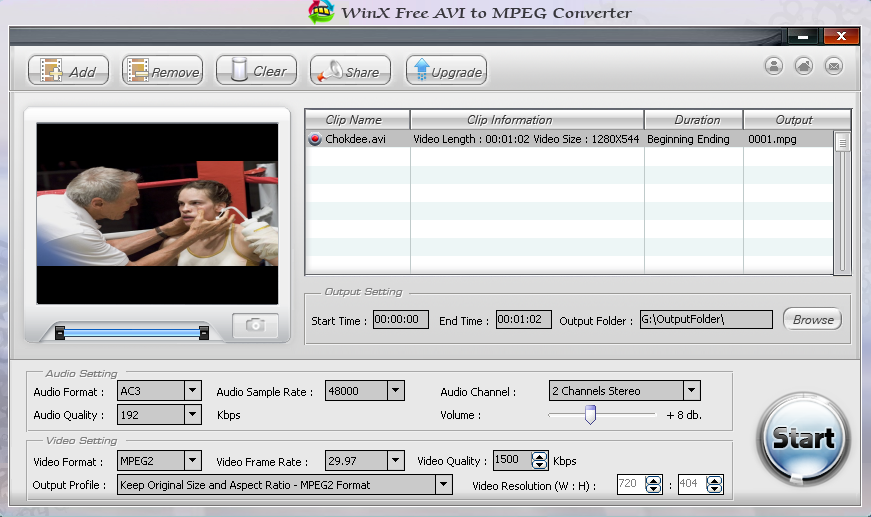871x517 pixels.
Task: Start the conversion with Start button
Action: (x=803, y=439)
